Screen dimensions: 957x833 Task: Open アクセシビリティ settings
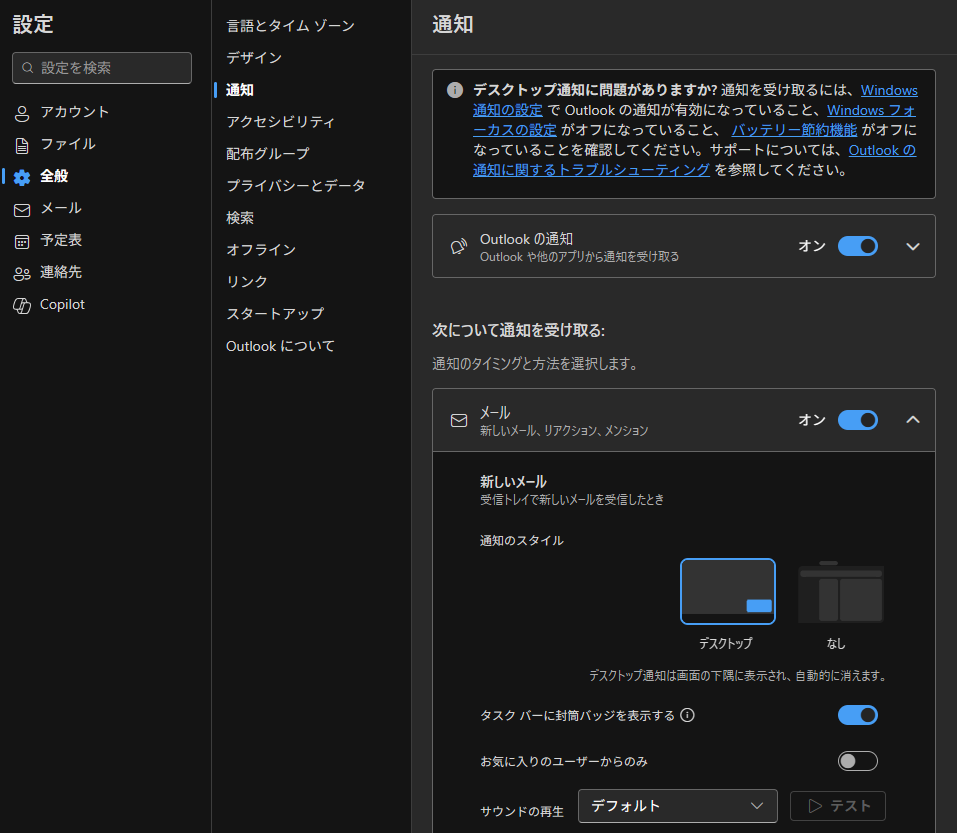(280, 122)
